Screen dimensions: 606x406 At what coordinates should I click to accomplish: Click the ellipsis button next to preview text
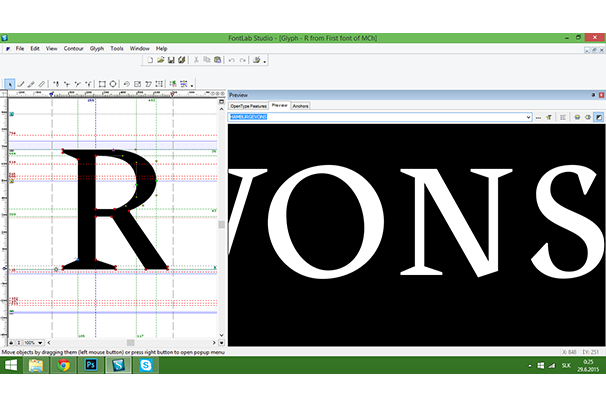[538, 117]
